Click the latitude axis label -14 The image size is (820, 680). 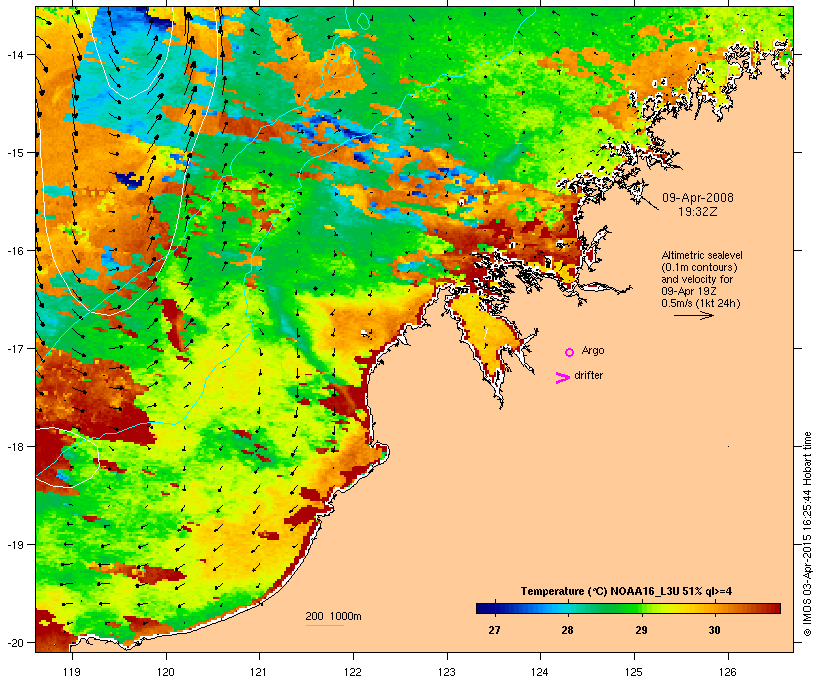click(x=15, y=54)
